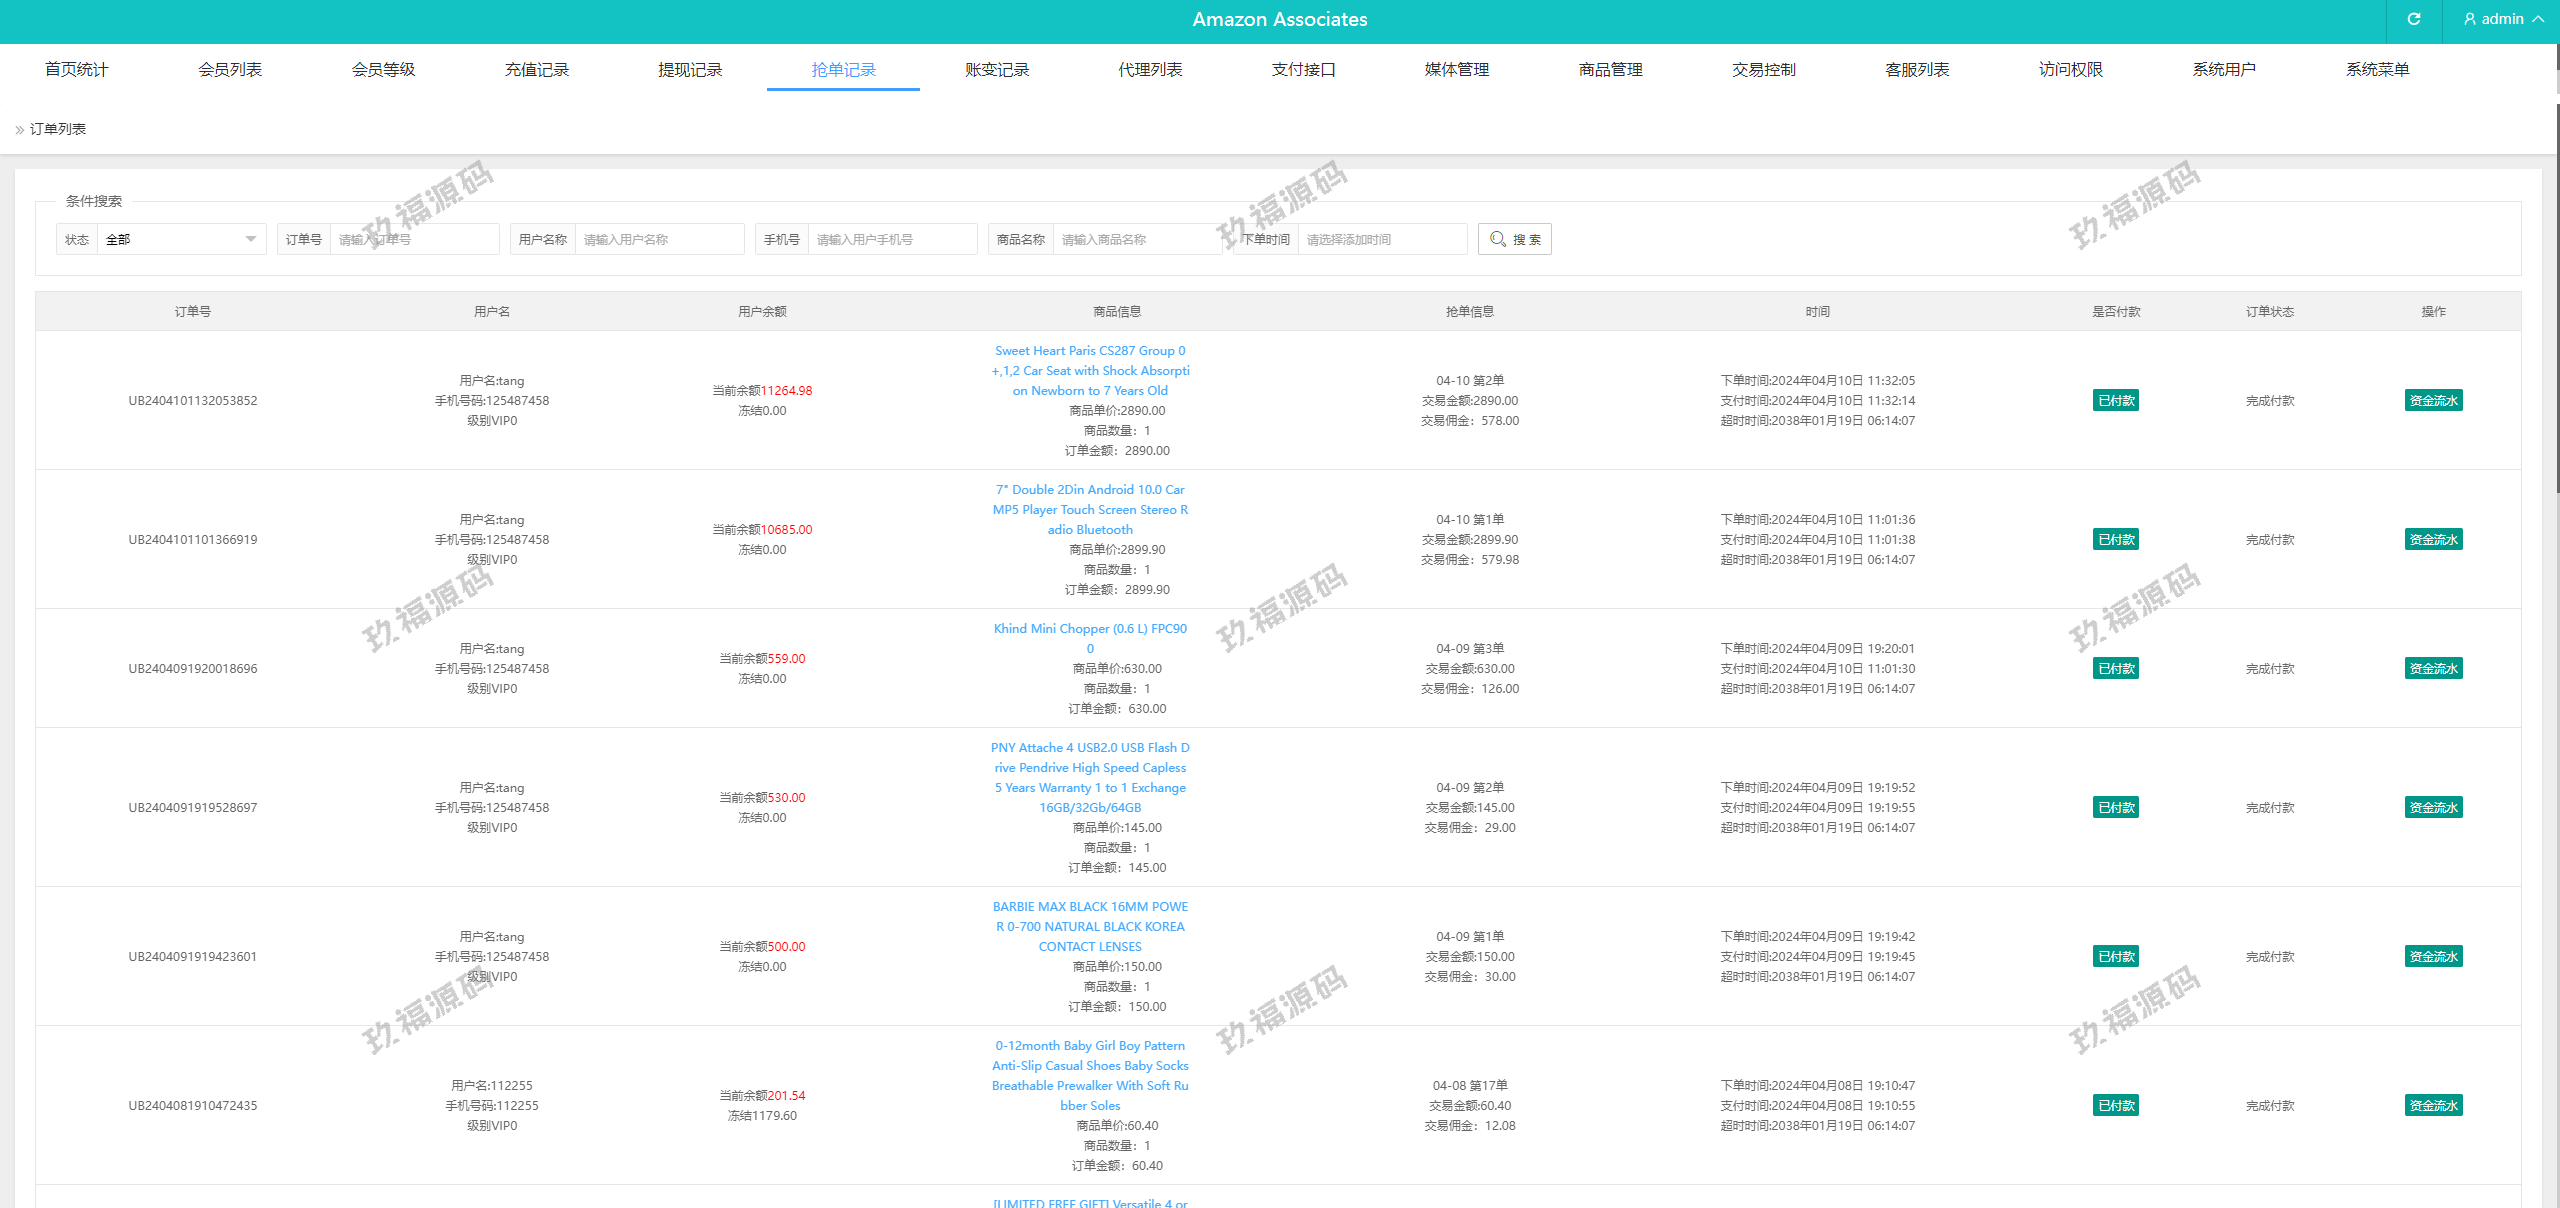Open BARBIE MAX BLACK contact lenses link
Image resolution: width=2560 pixels, height=1208 pixels.
pos(1090,927)
